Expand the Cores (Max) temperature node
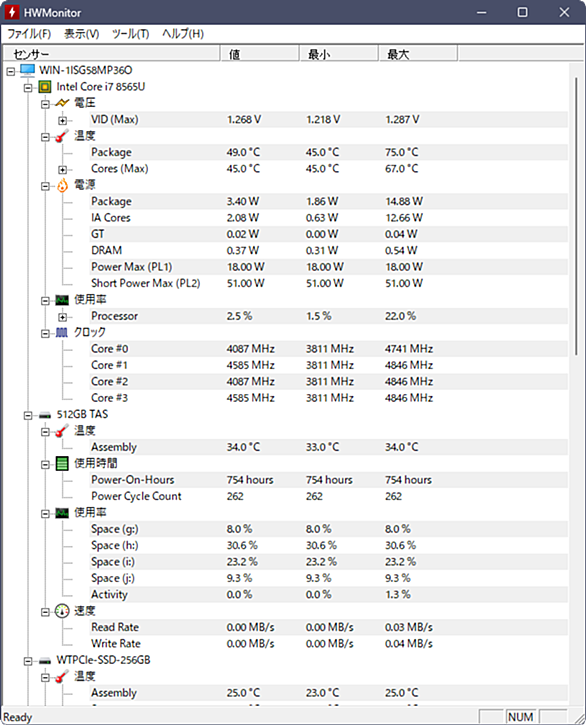 tap(62, 169)
